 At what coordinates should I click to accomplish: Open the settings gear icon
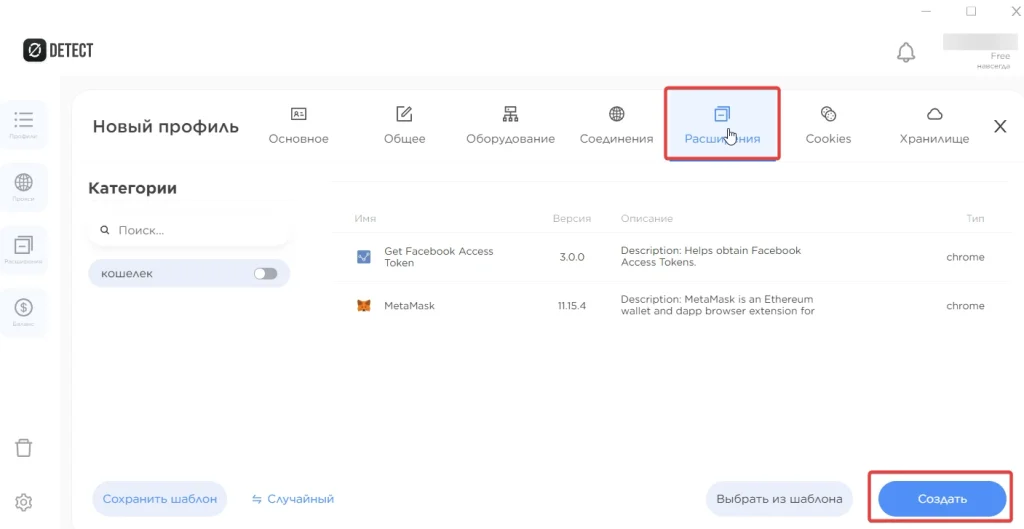pos(24,502)
